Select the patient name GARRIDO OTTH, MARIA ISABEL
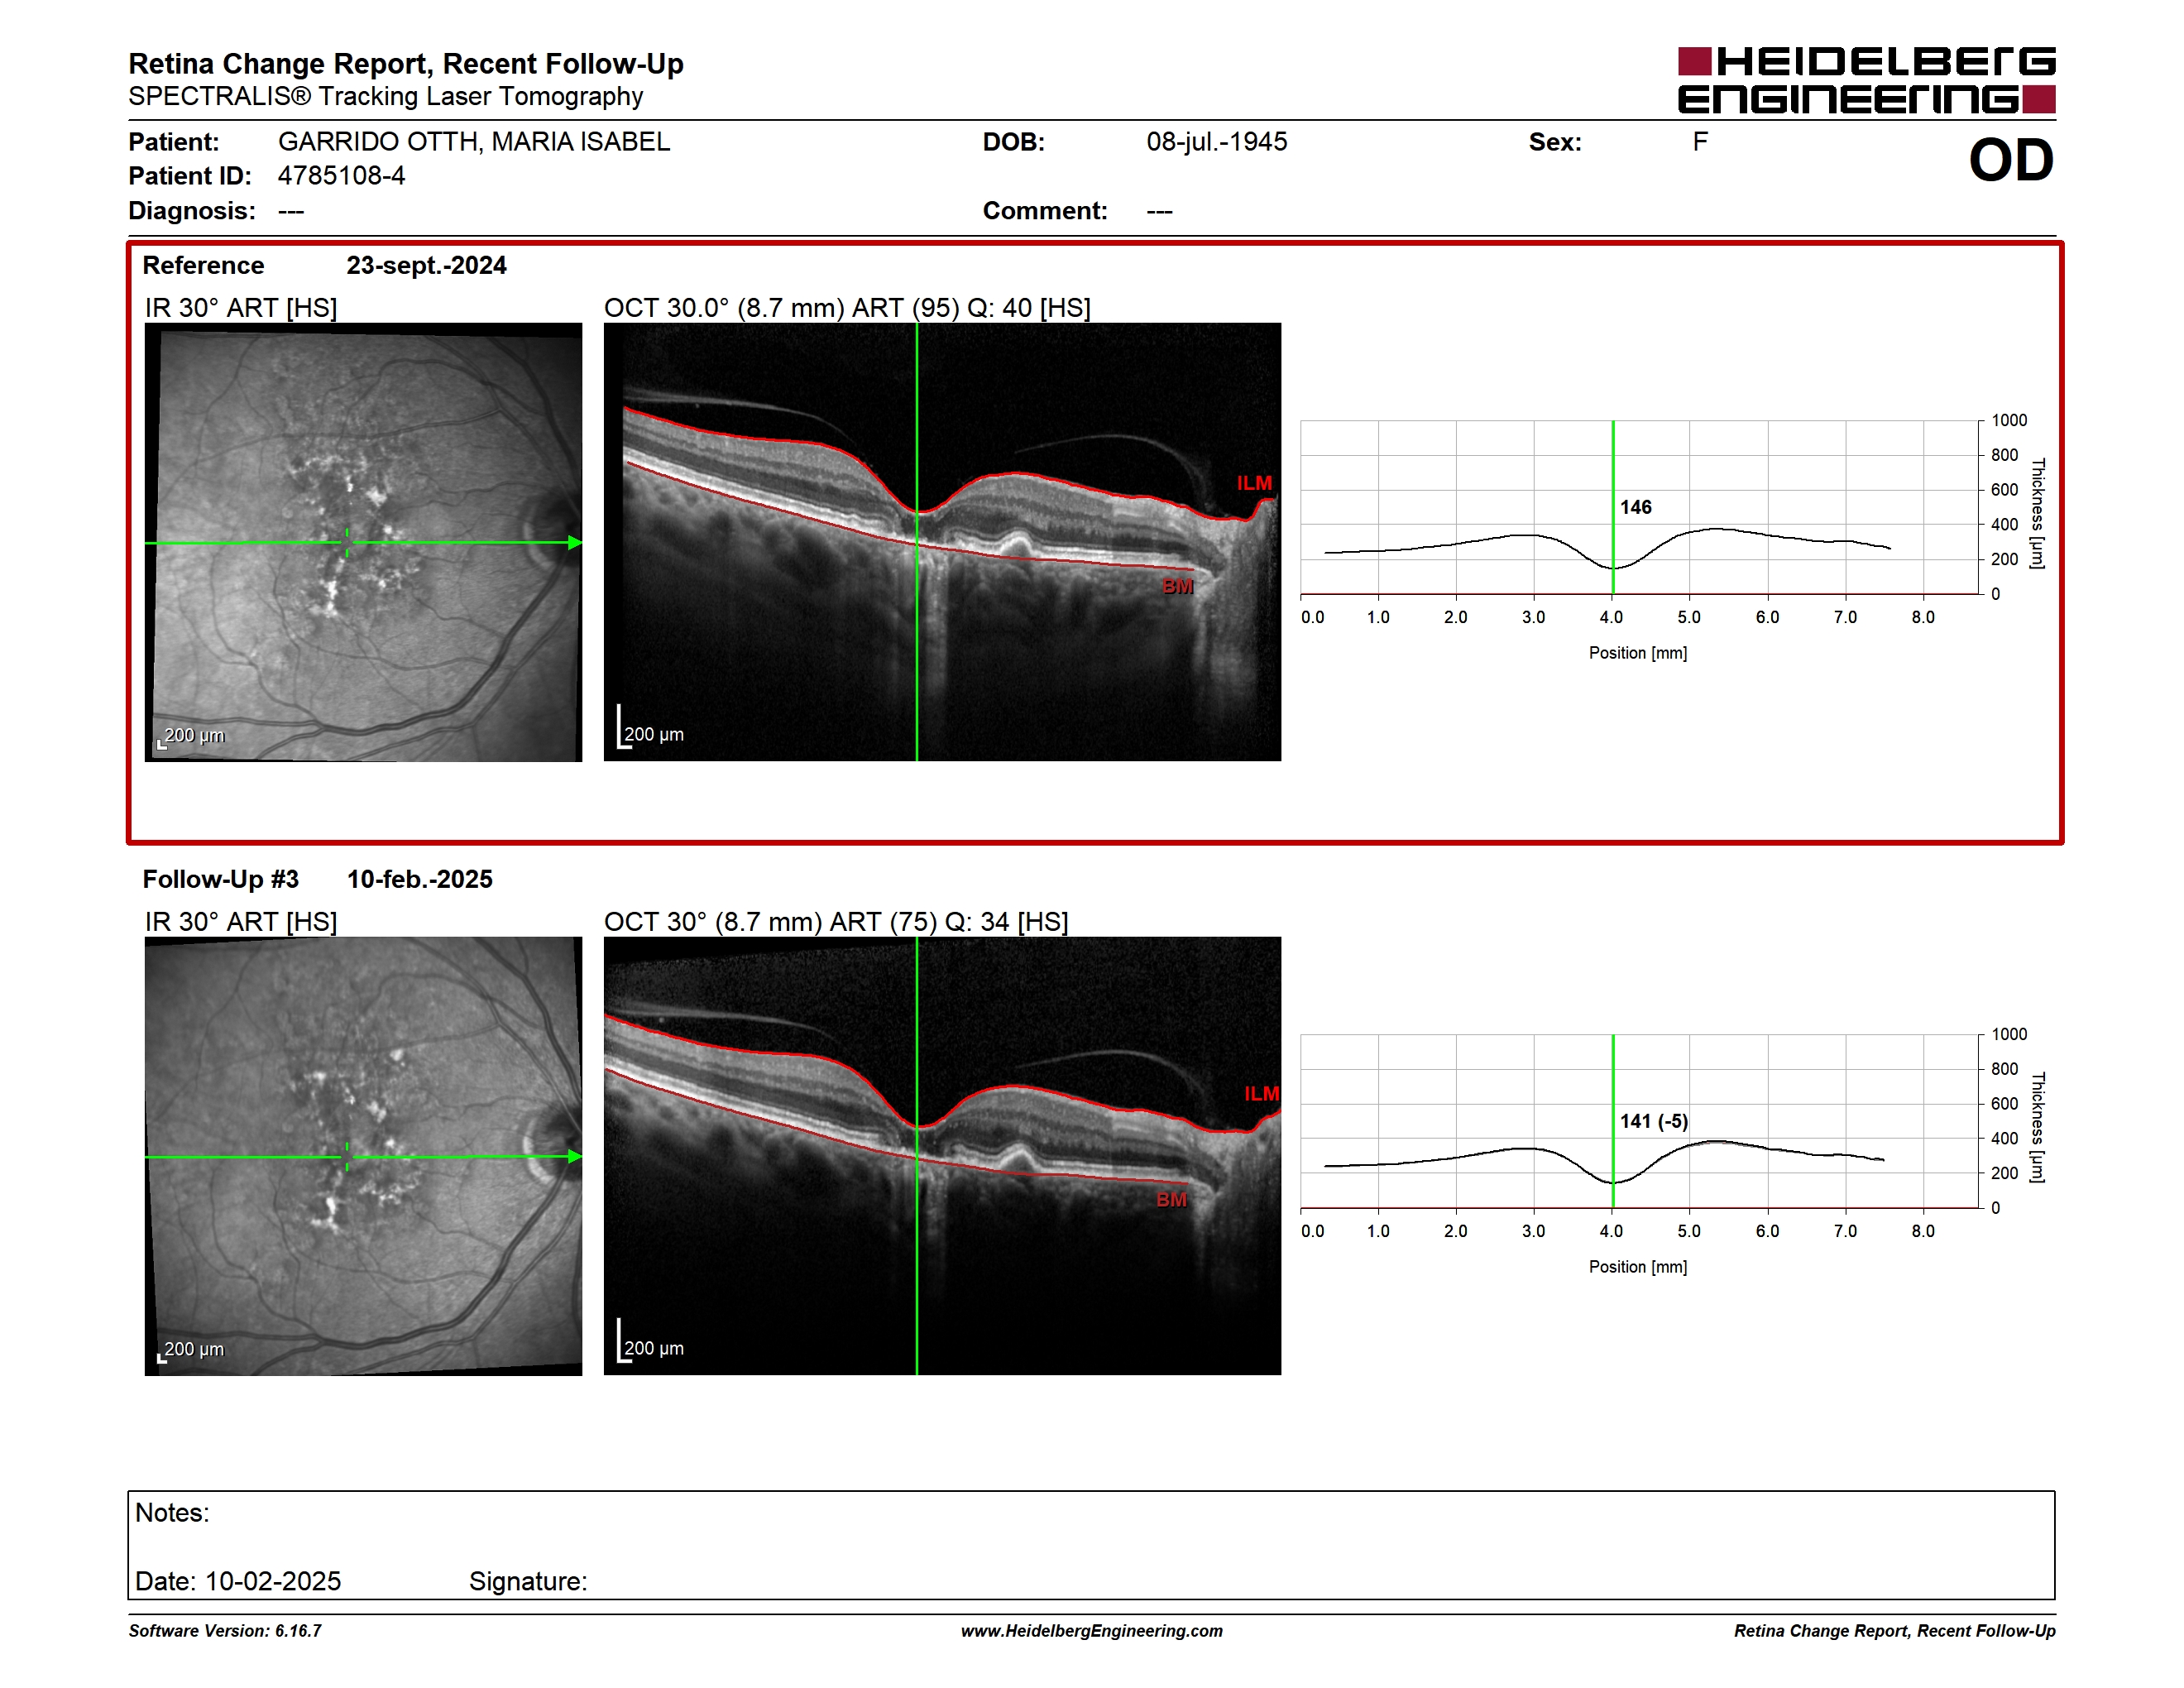This screenshot has height=1688, width=2184. (474, 142)
